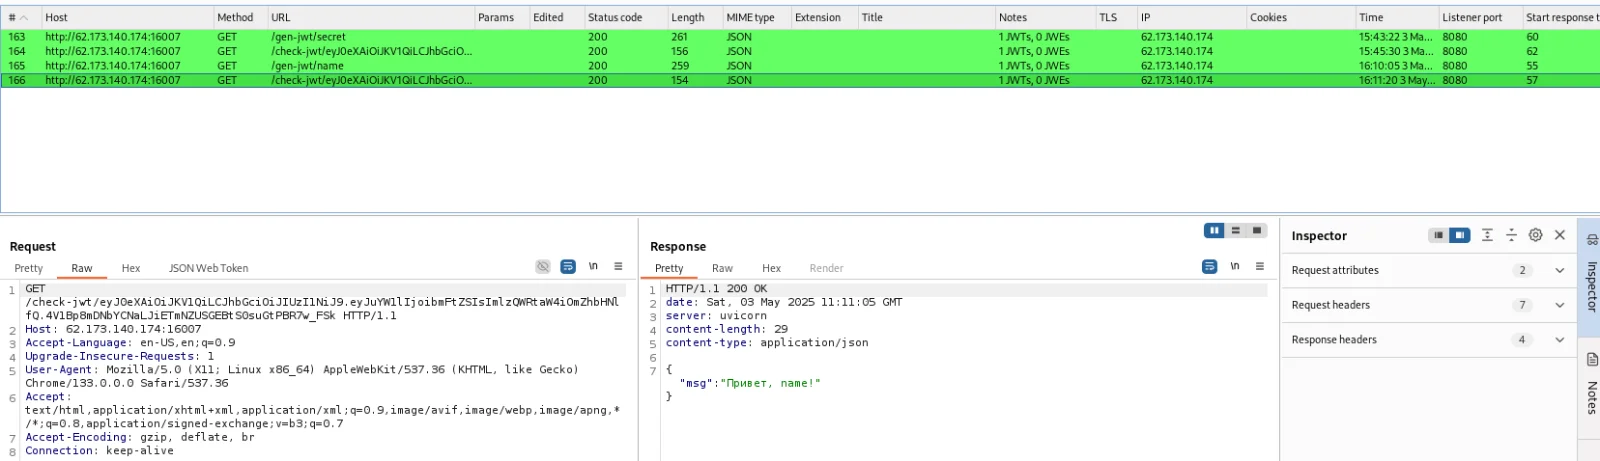The height and width of the screenshot is (461, 1600).
Task: Dock Inspector panel layout right option
Action: [x=1460, y=235]
